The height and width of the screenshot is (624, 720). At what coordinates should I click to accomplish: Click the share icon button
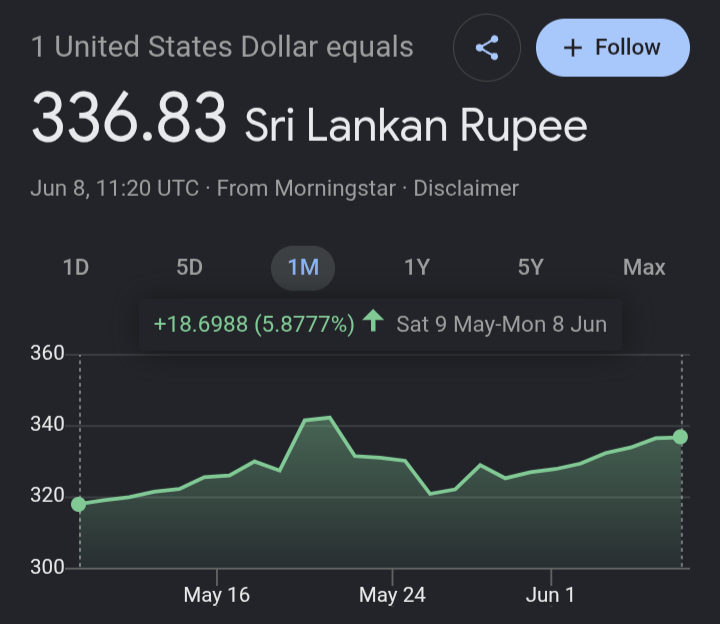[x=487, y=48]
